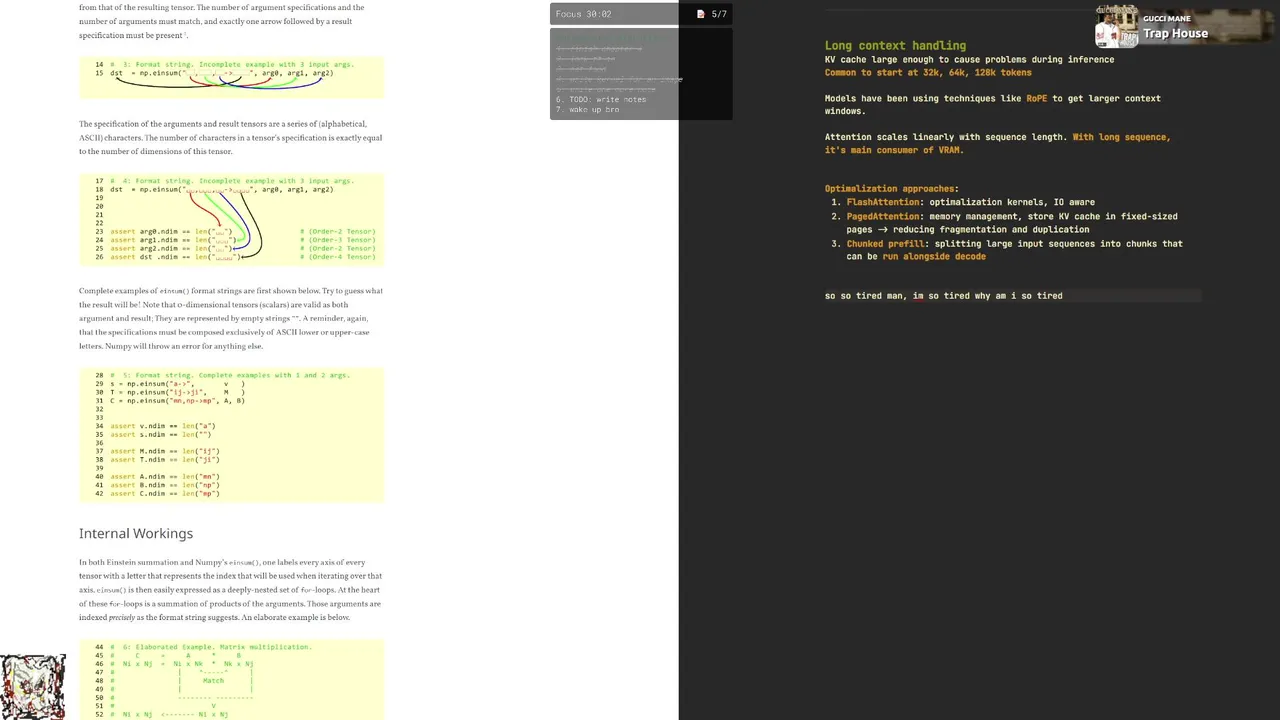The width and height of the screenshot is (1280, 720).
Task: Select the '6. TODO: write notes' task
Action: (x=601, y=100)
